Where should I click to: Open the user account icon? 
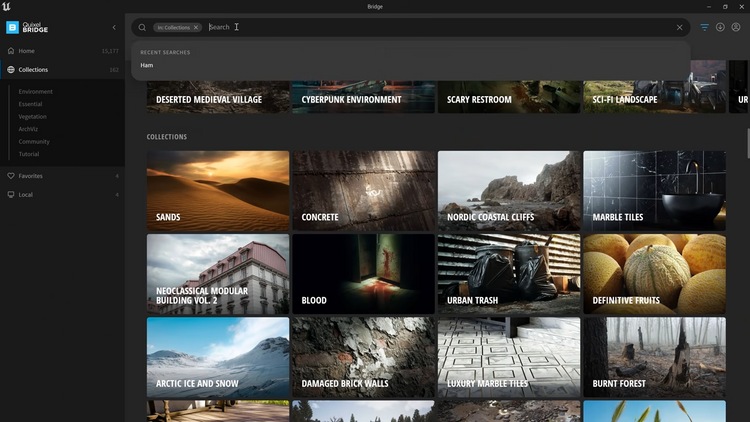tap(736, 27)
